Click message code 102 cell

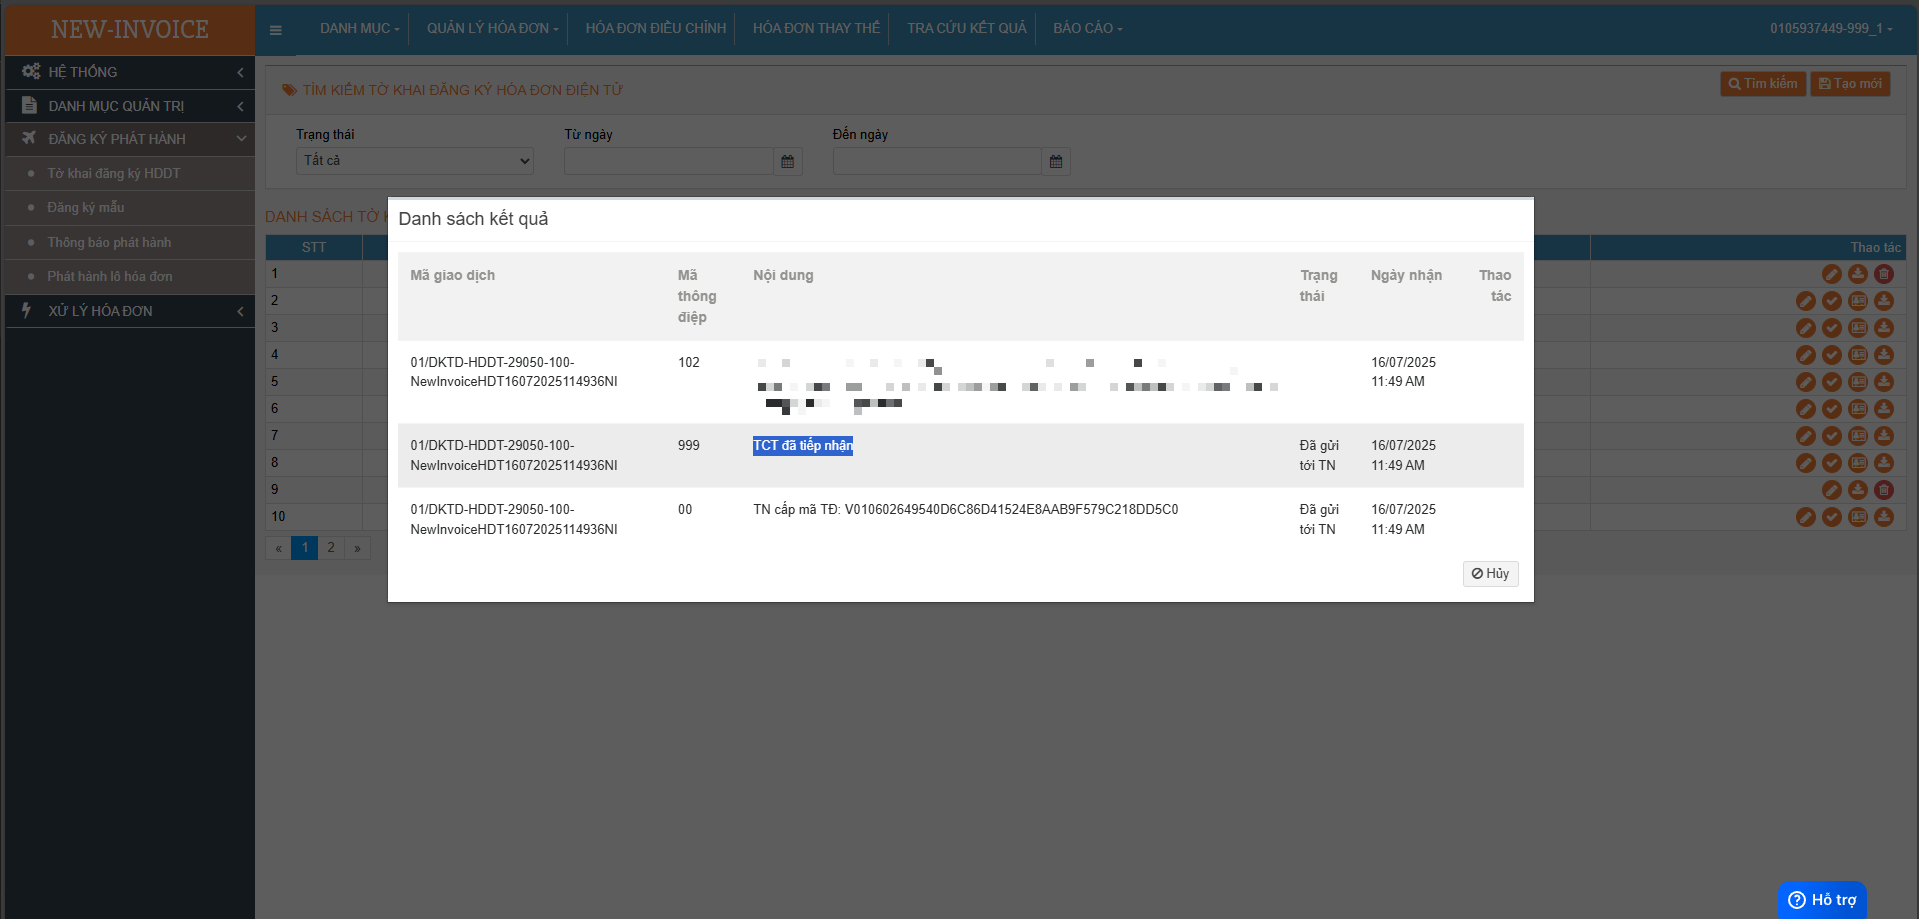689,362
